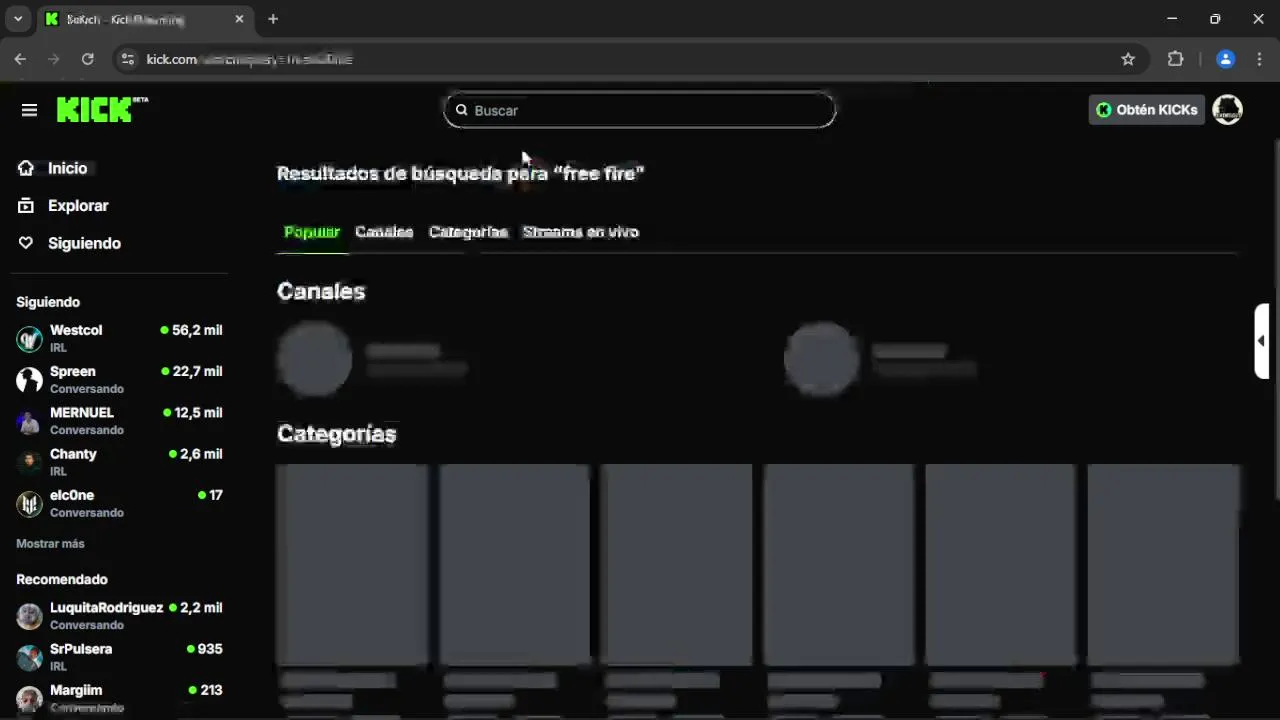Open Chrome three-dot menu

[1259, 59]
